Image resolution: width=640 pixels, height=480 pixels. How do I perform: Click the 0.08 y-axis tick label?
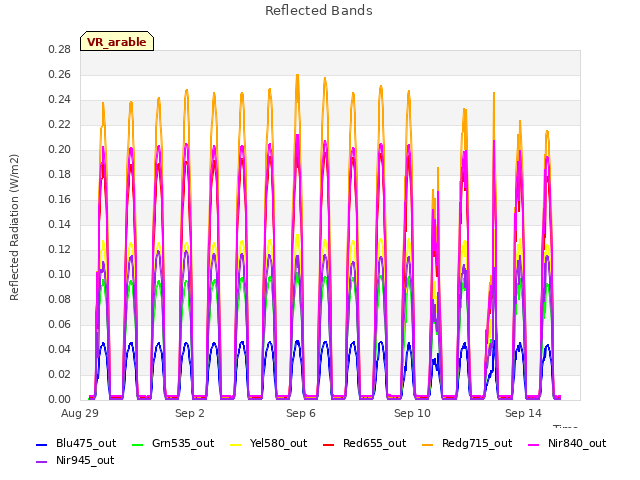(x=60, y=299)
